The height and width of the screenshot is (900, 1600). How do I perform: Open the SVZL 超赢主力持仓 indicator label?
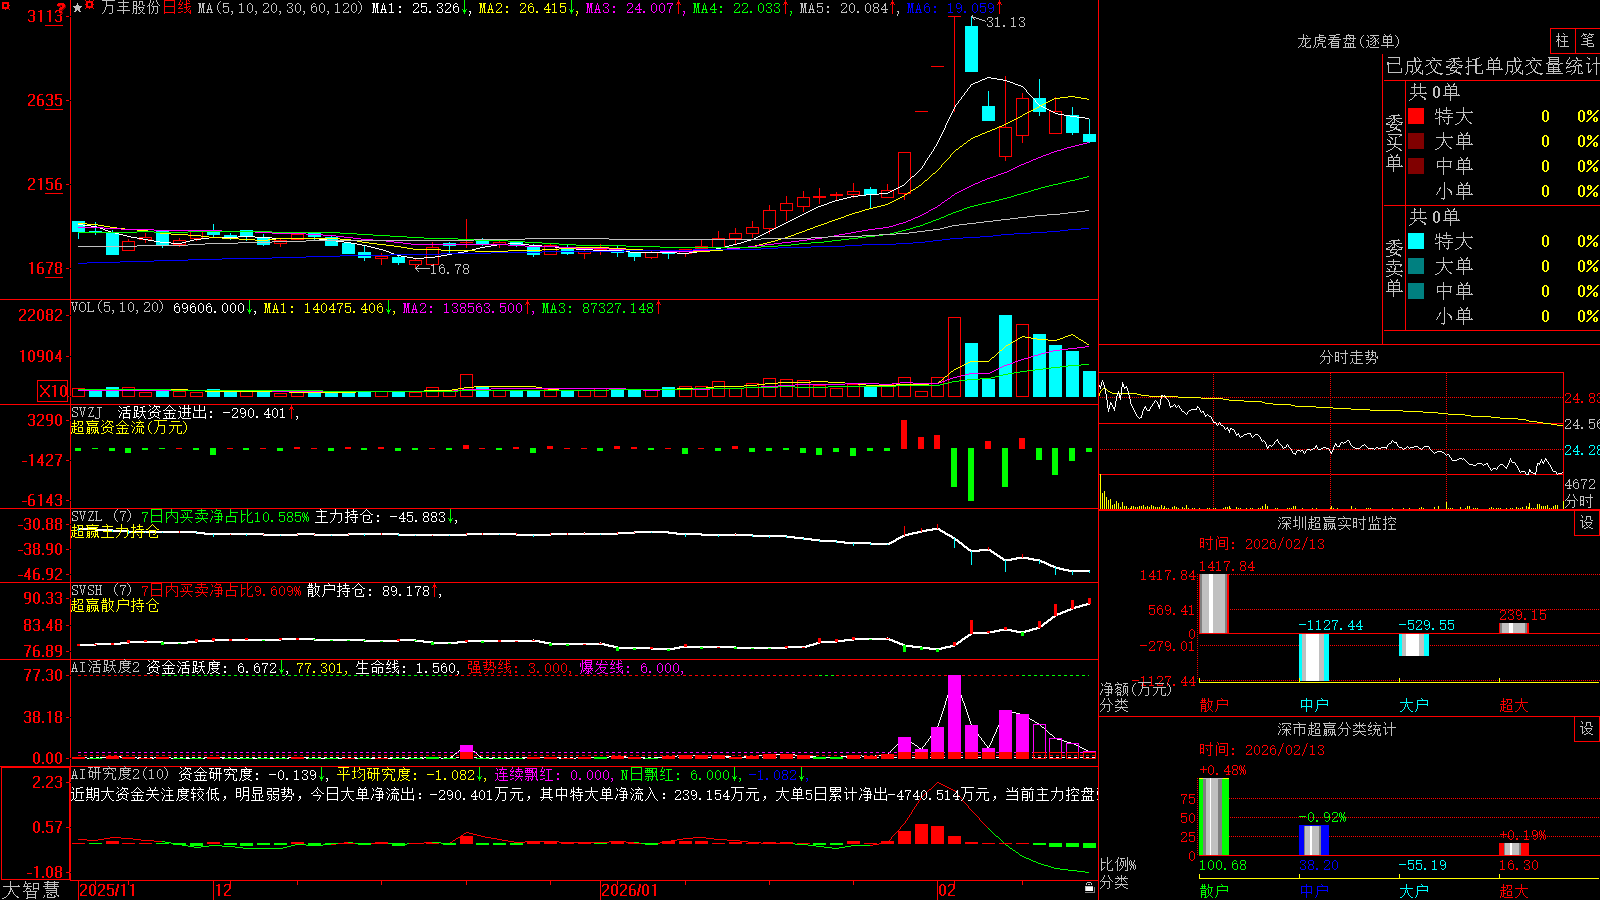point(101,517)
